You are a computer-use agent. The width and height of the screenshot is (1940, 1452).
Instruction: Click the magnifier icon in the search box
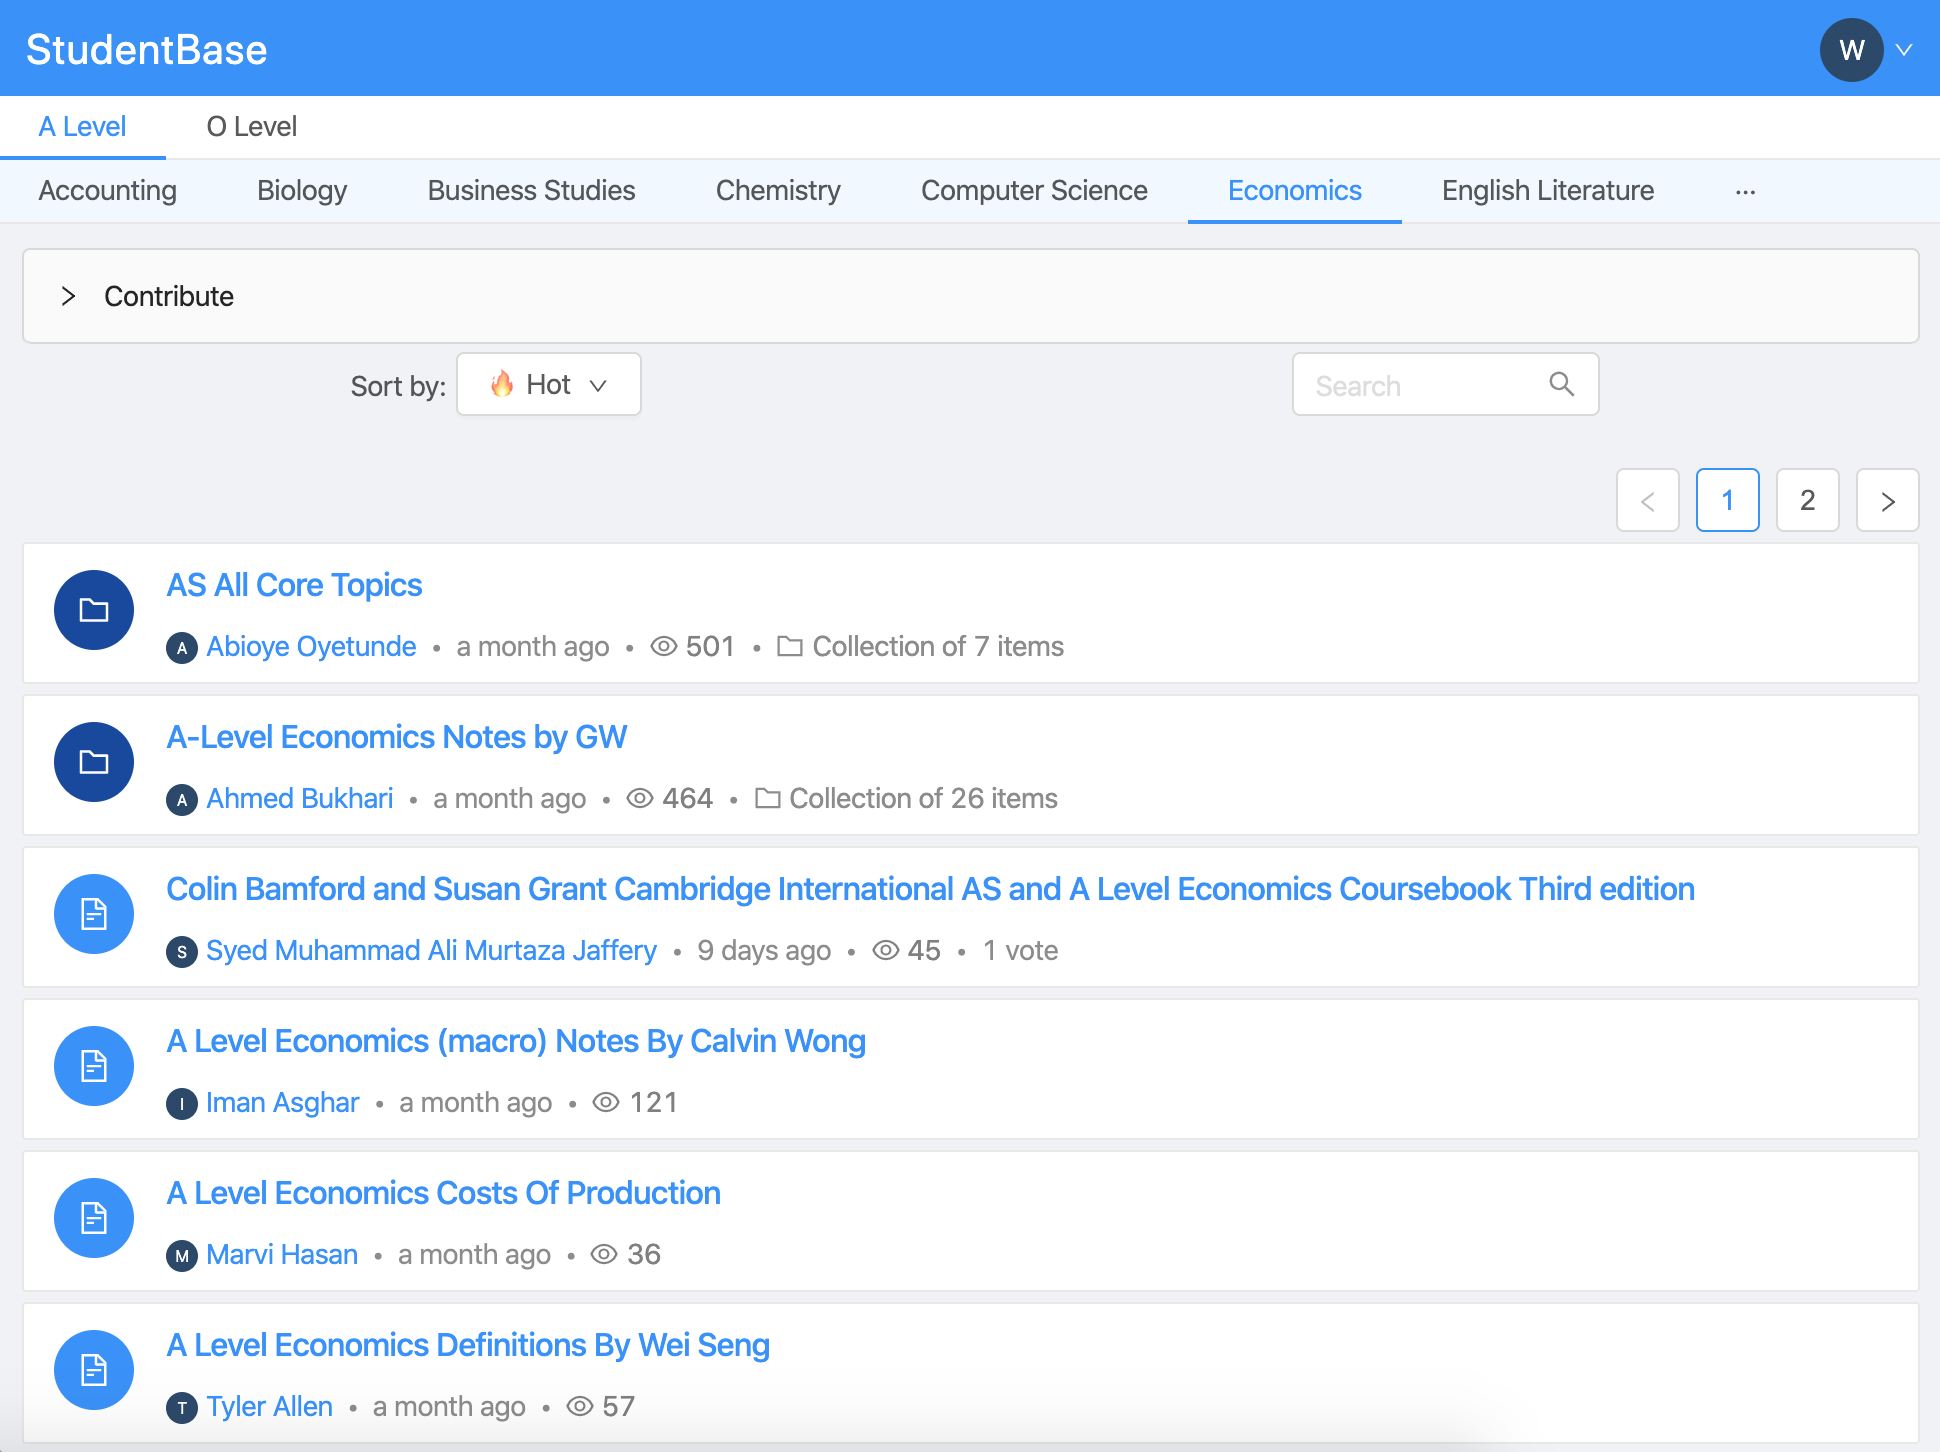coord(1561,384)
